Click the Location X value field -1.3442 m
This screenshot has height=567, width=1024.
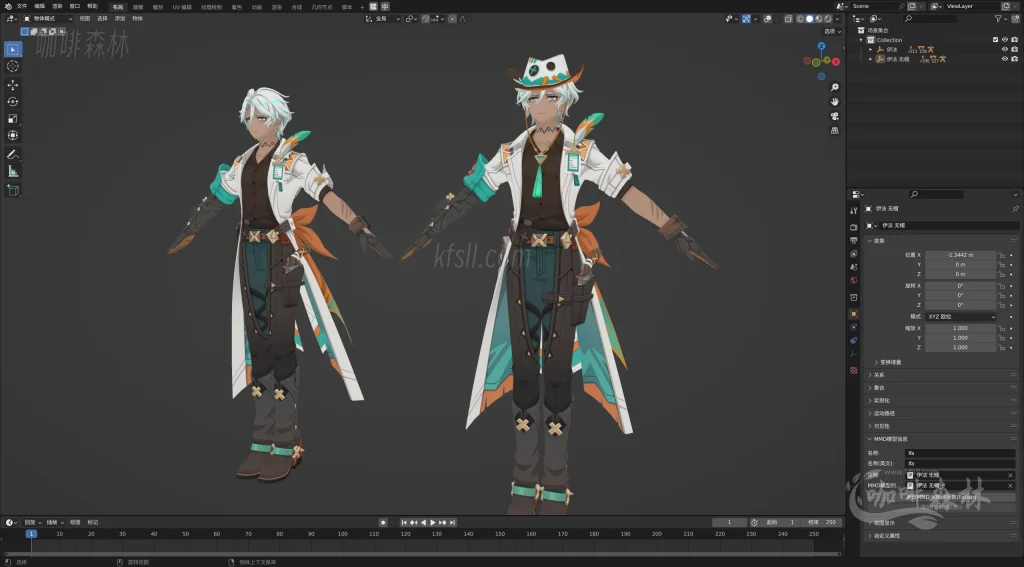pyautogui.click(x=961, y=255)
